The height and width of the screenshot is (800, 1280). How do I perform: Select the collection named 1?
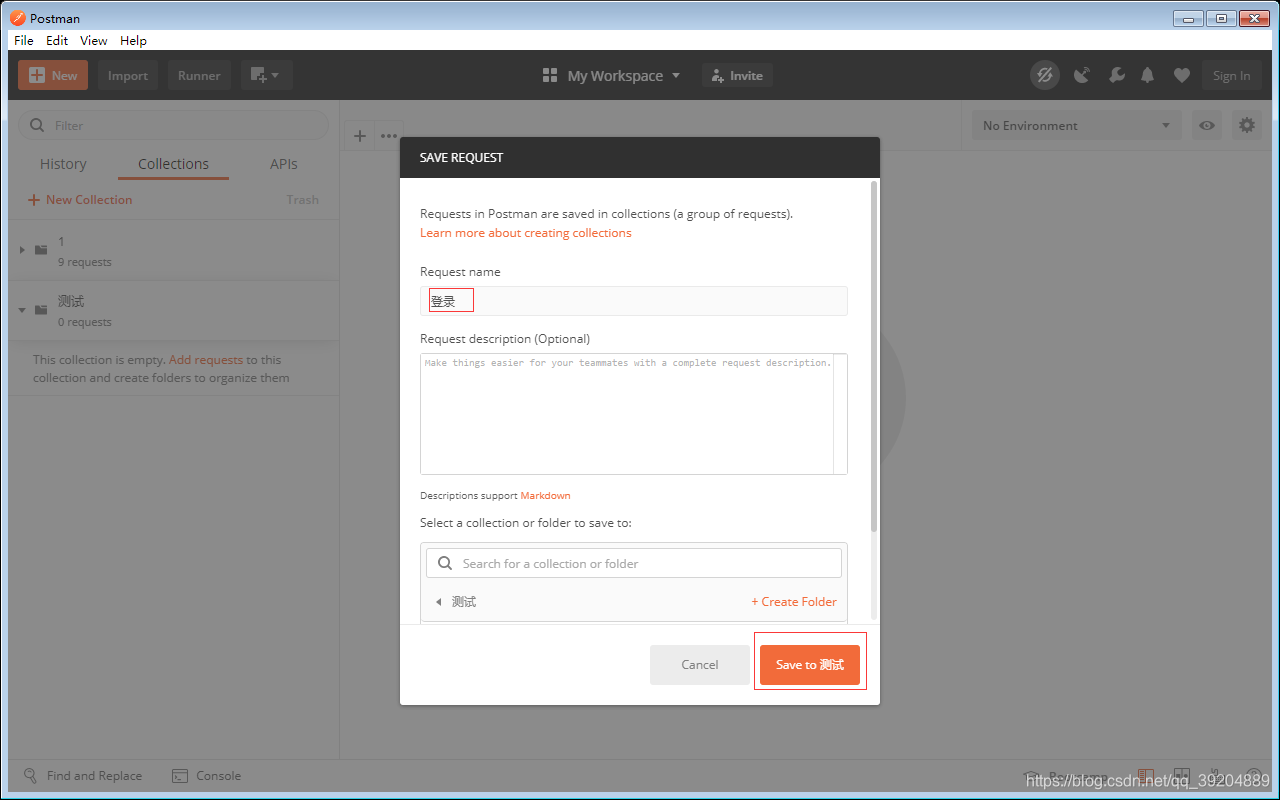point(173,251)
